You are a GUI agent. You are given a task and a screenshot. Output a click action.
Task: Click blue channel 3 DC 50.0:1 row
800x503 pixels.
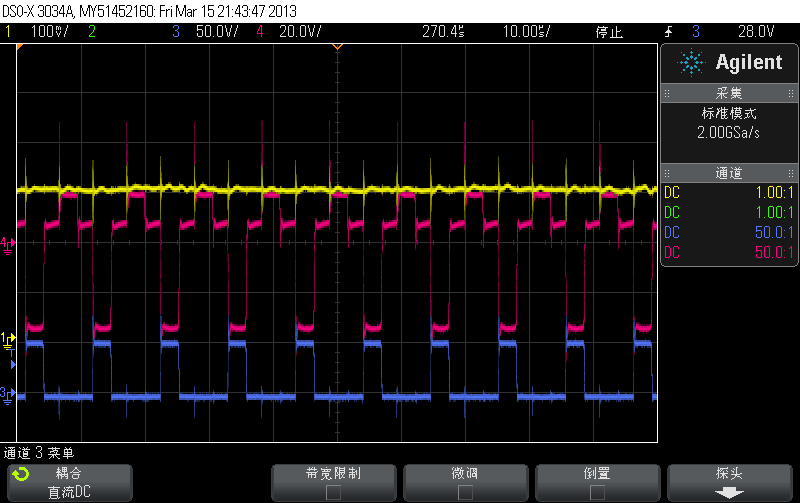[x=729, y=233]
